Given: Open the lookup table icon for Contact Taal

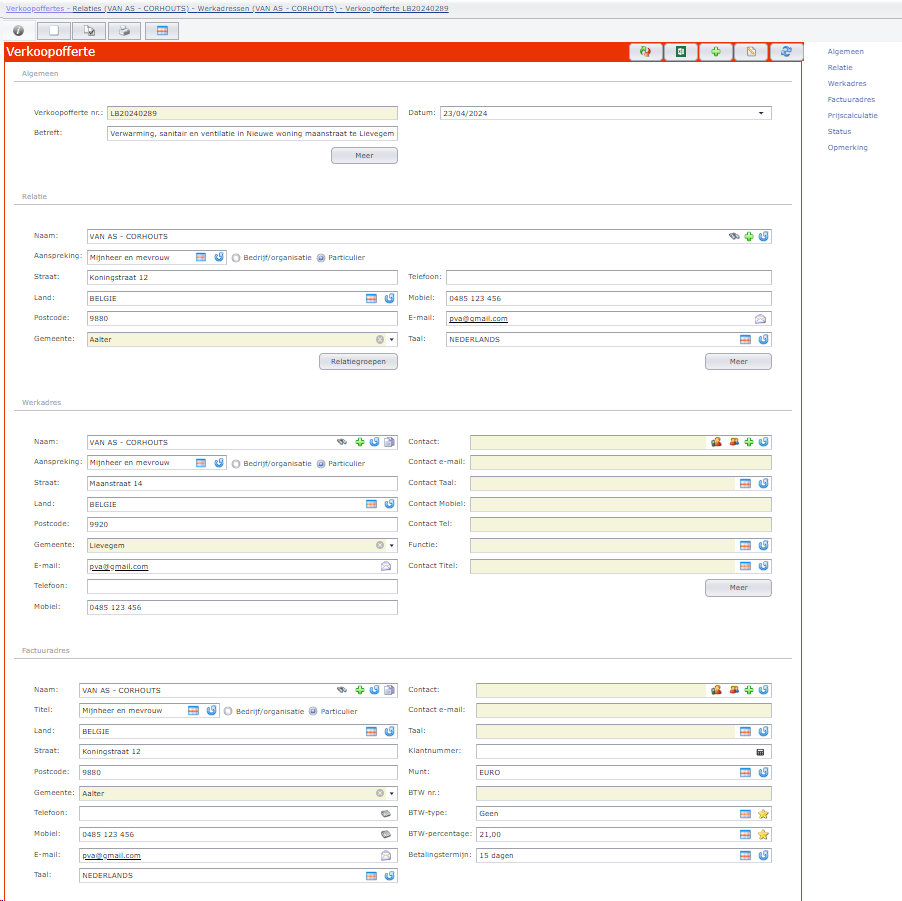Looking at the screenshot, I should pos(746,483).
